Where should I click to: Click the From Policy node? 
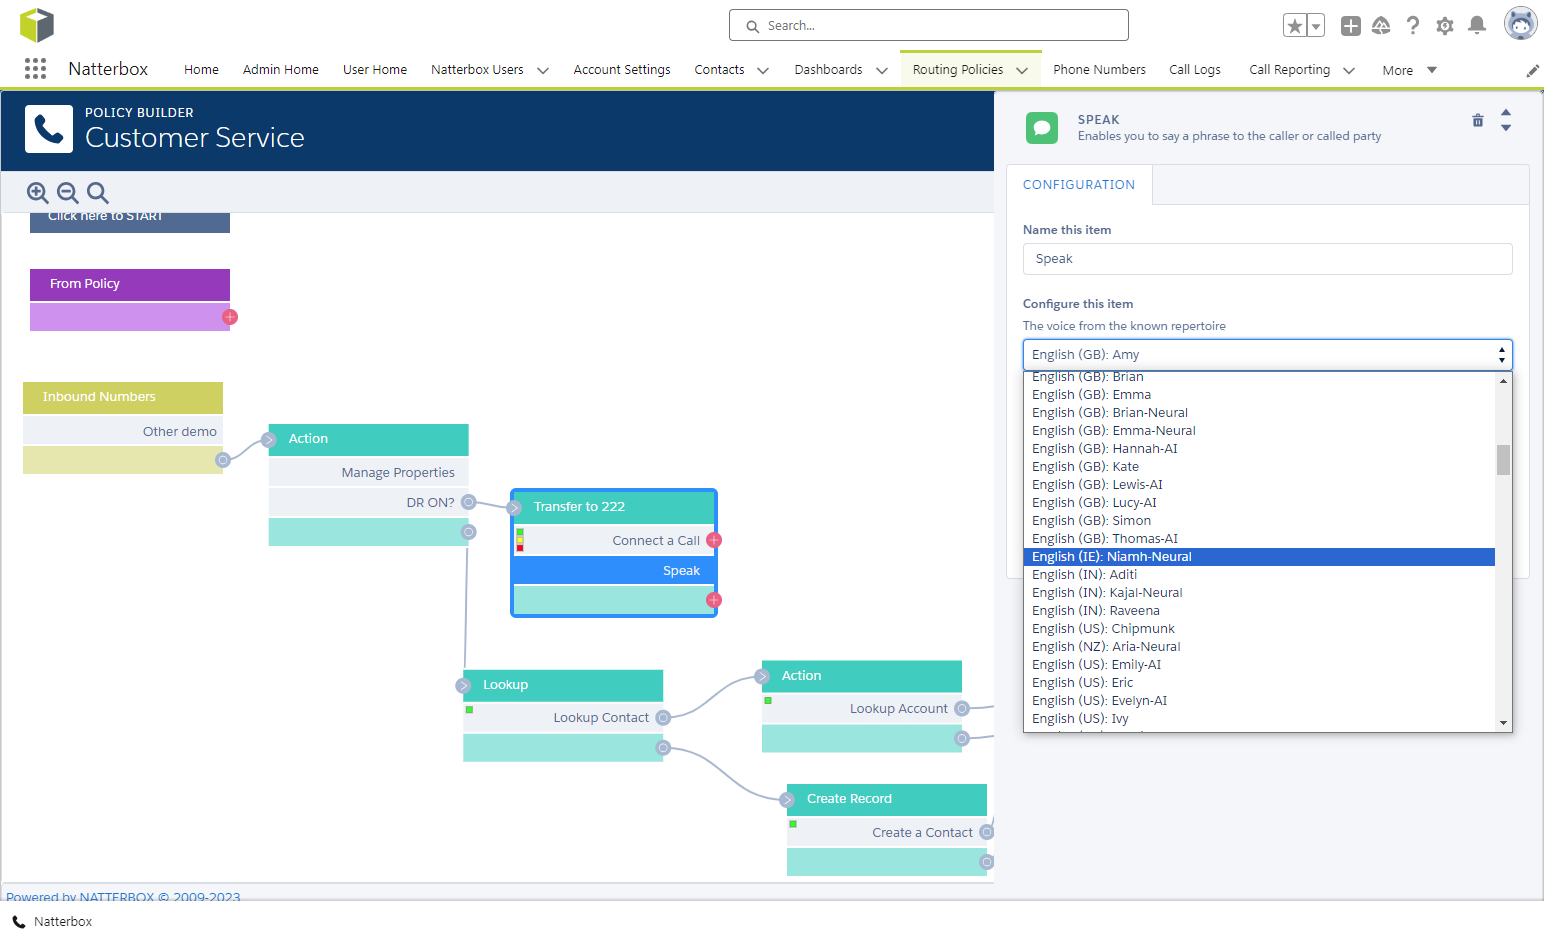pos(130,284)
